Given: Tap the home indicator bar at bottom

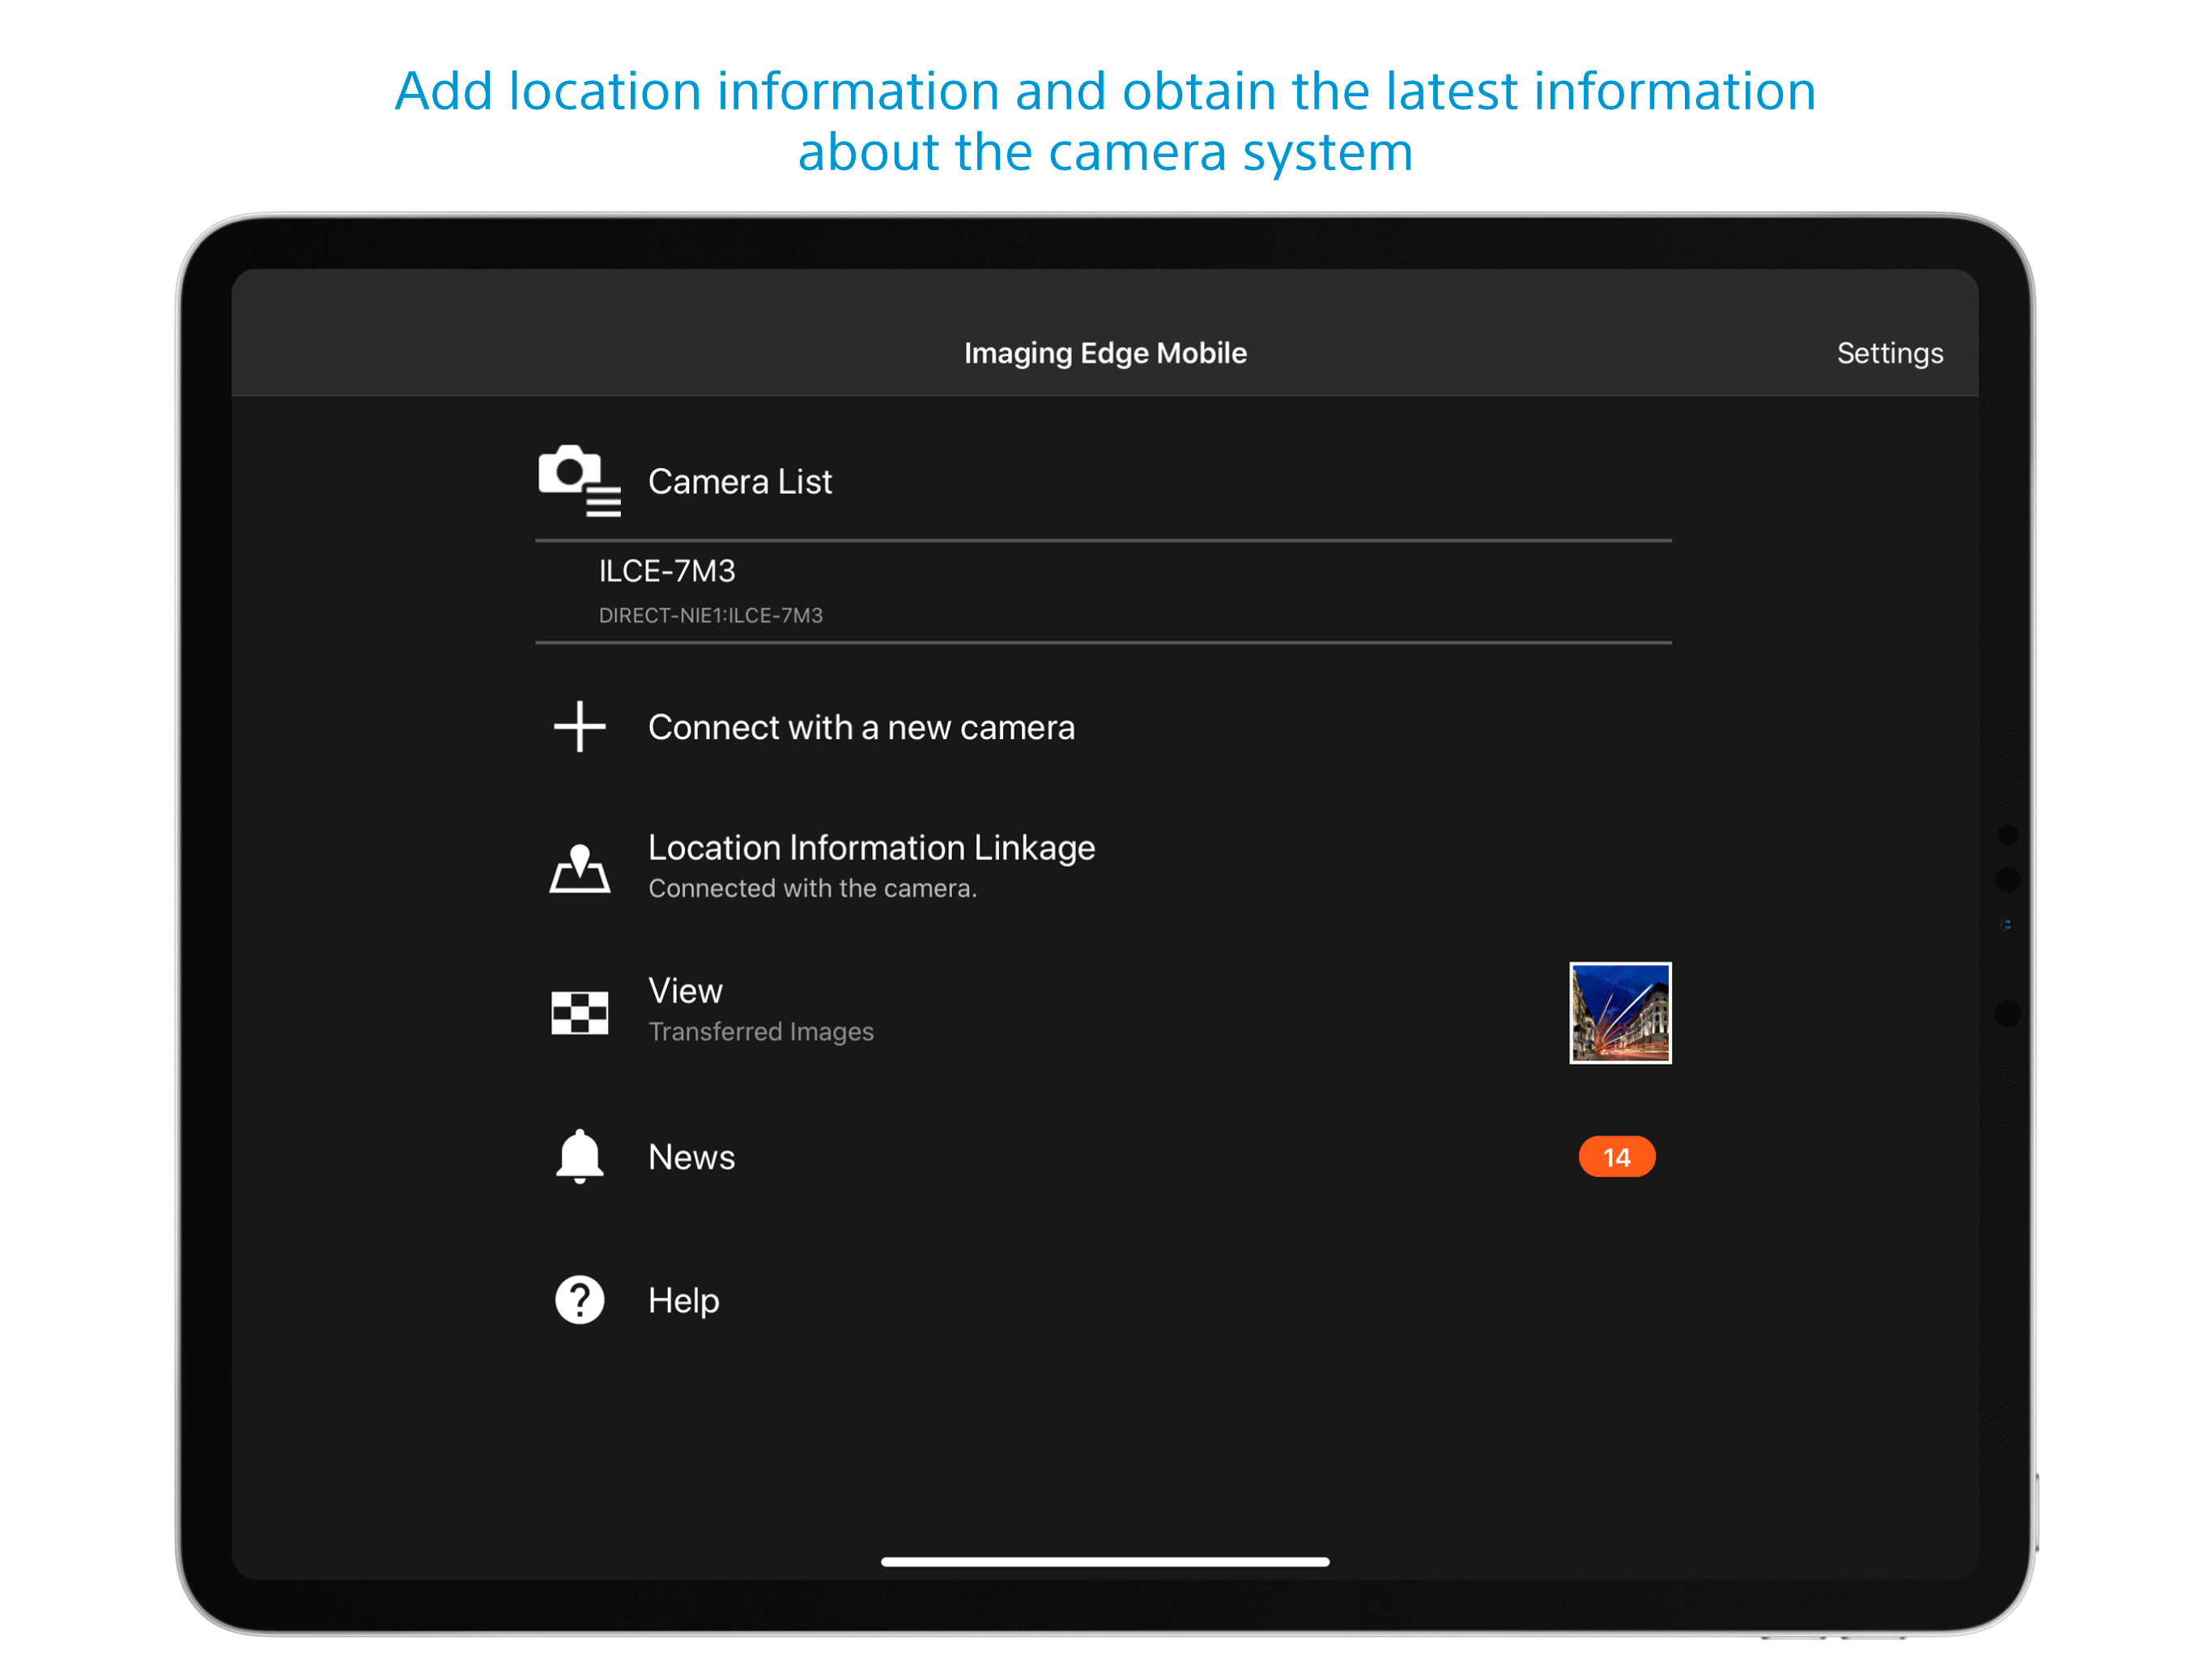Looking at the screenshot, I should [1104, 1561].
